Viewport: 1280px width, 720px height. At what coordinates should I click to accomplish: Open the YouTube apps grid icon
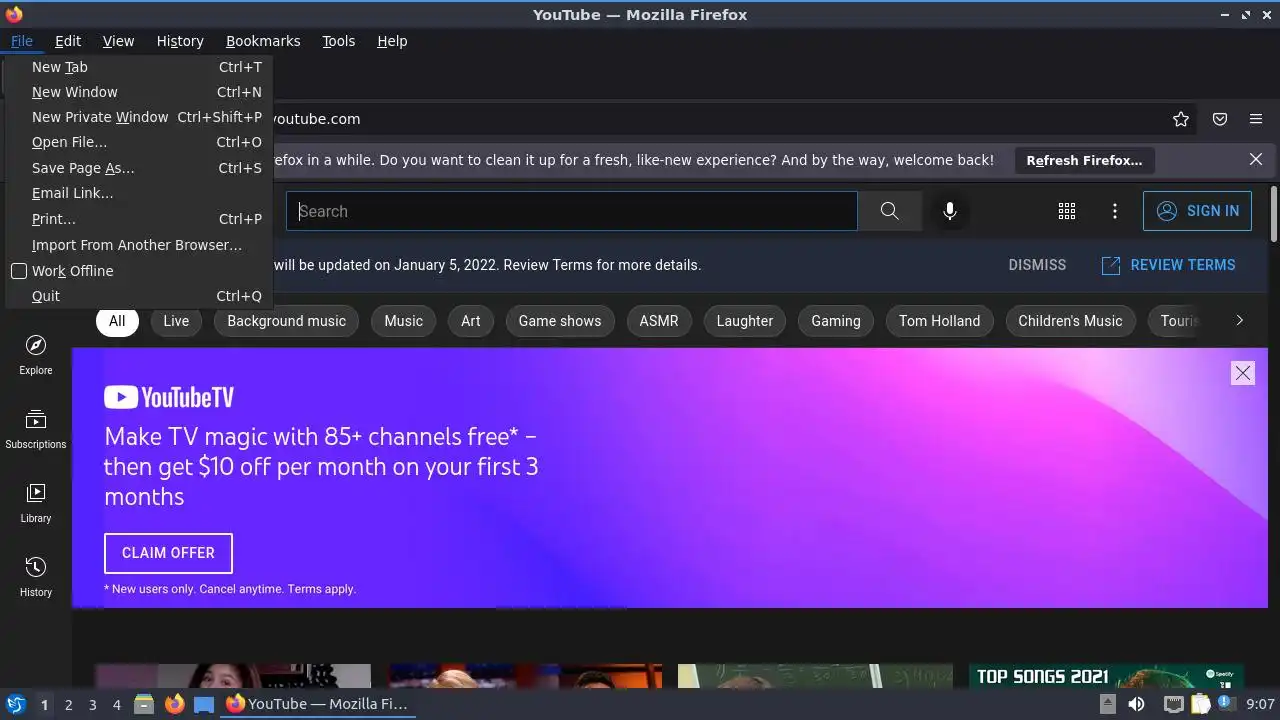point(1067,211)
